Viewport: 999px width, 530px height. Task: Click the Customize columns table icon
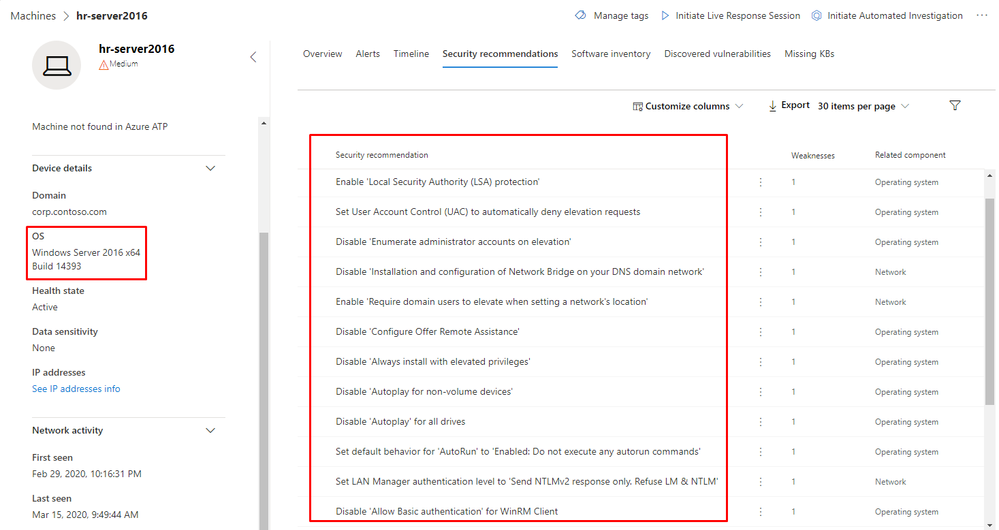(x=637, y=106)
